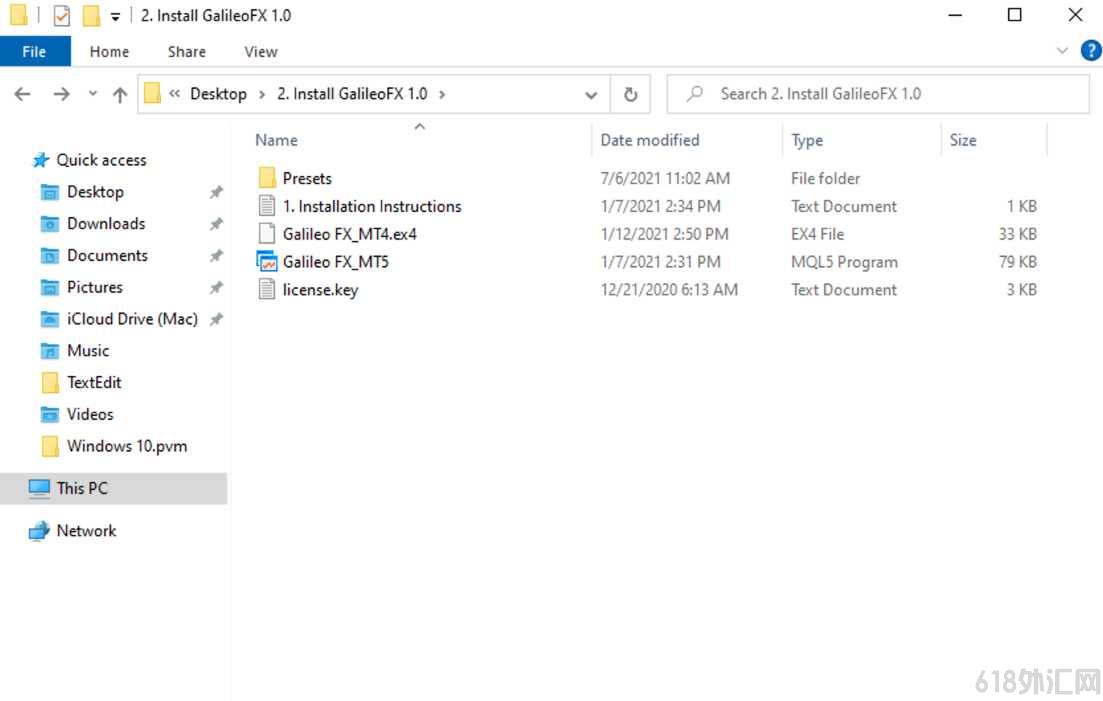The width and height of the screenshot is (1103, 701).
Task: Open Music in the navigation pane
Action: tap(88, 350)
